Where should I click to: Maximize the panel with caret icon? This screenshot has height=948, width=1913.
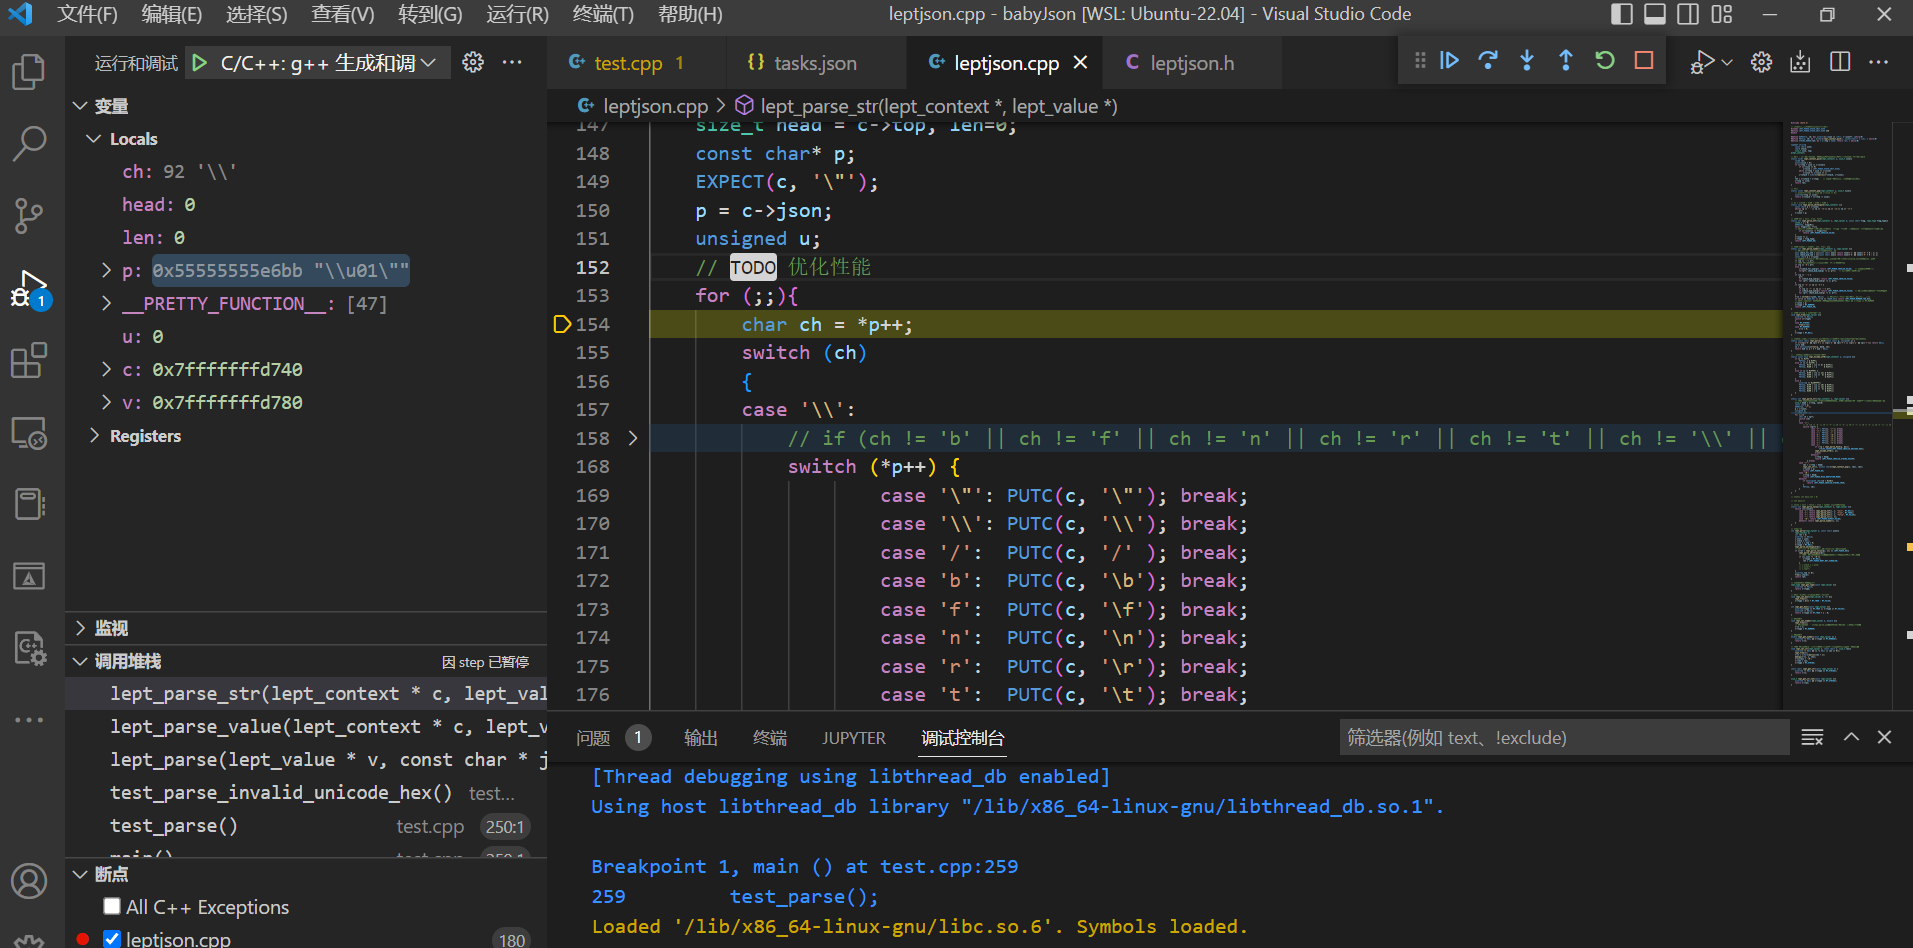[x=1851, y=737]
